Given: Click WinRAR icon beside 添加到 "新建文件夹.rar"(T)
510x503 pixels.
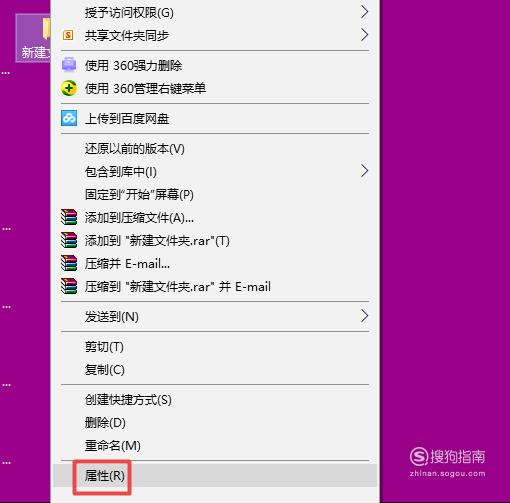Looking at the screenshot, I should click(69, 240).
